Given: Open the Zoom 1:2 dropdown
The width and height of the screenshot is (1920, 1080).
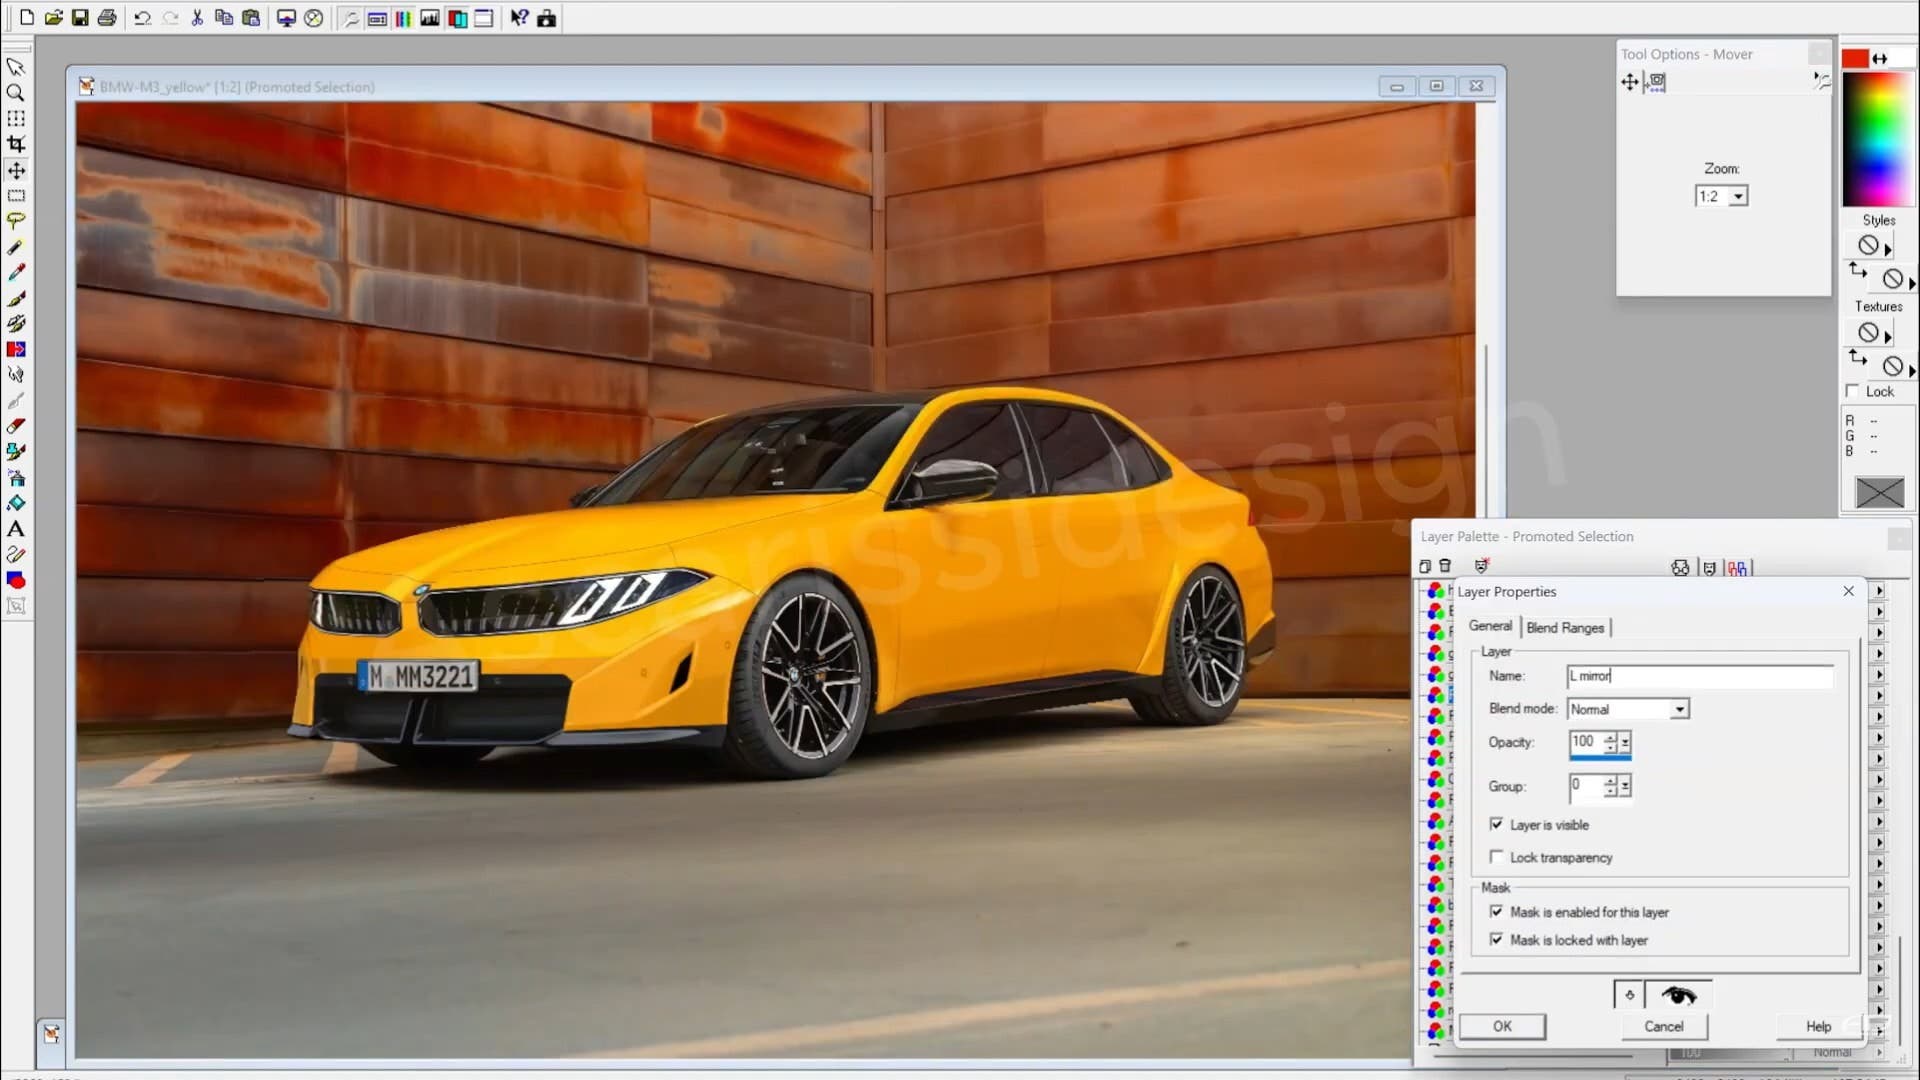Looking at the screenshot, I should (1739, 196).
